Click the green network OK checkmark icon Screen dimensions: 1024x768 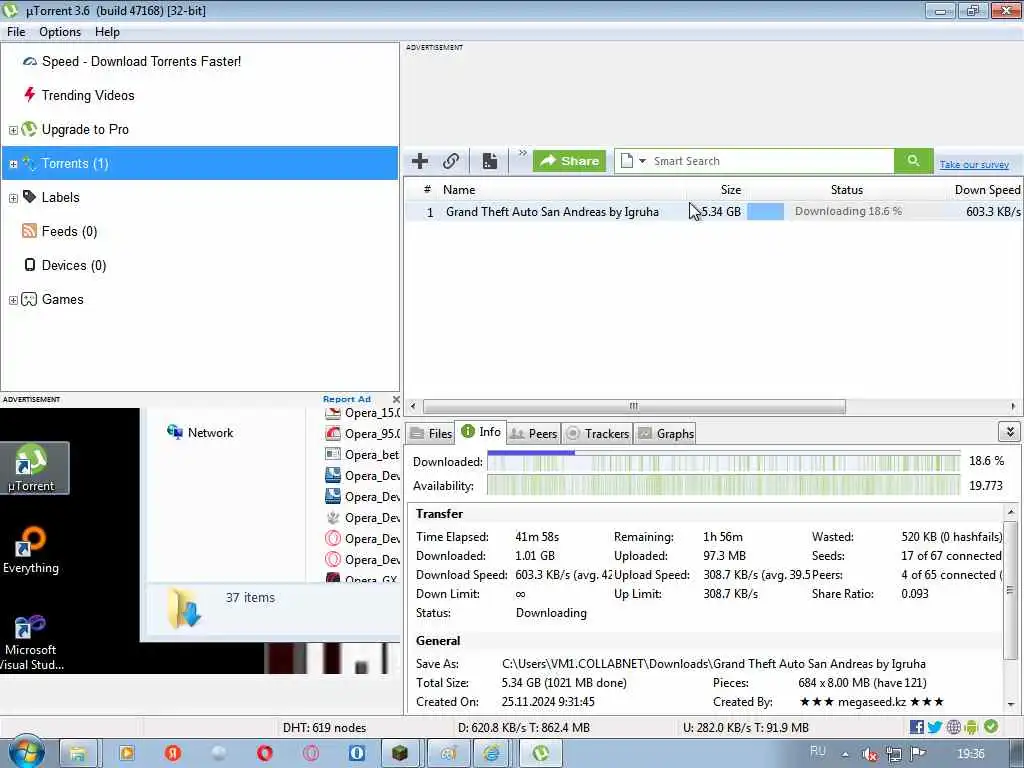(x=991, y=726)
